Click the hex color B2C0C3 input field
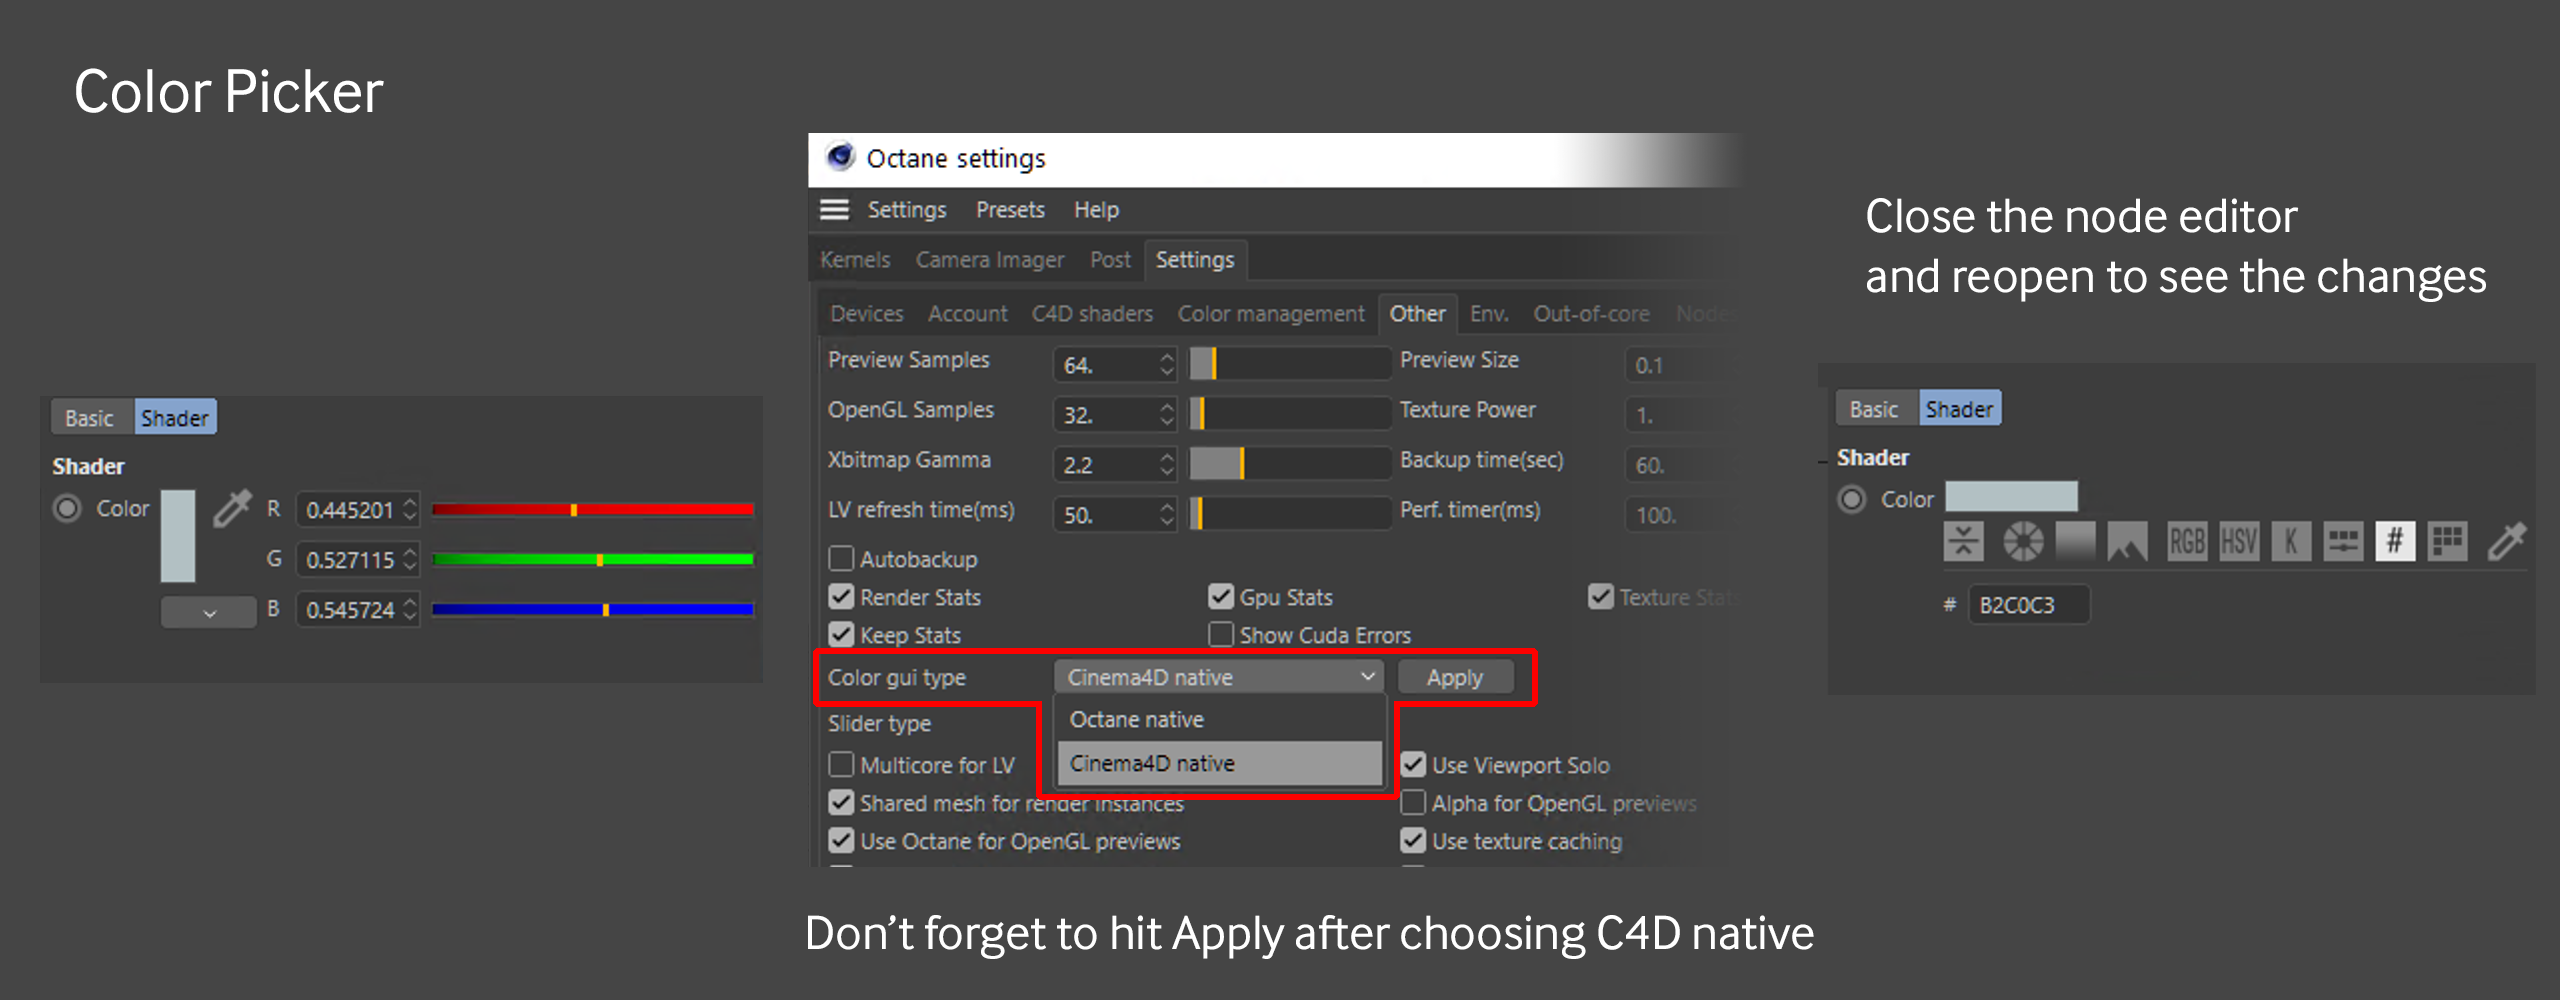The height and width of the screenshot is (1000, 2560). [2028, 605]
